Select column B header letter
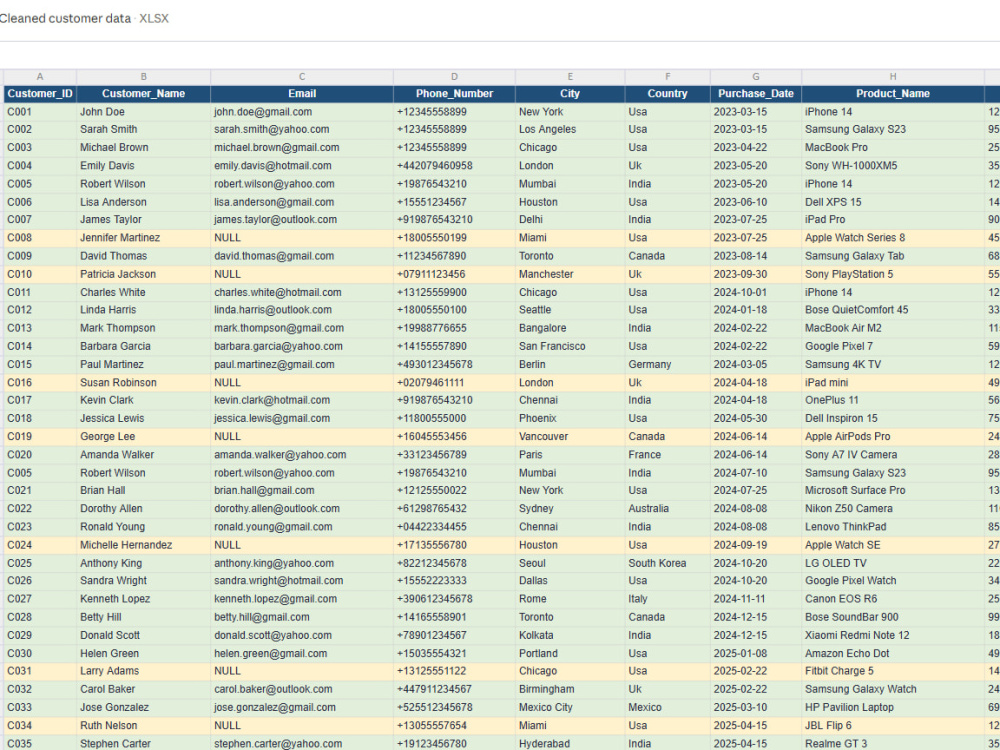Viewport: 1000px width, 750px height. point(143,77)
